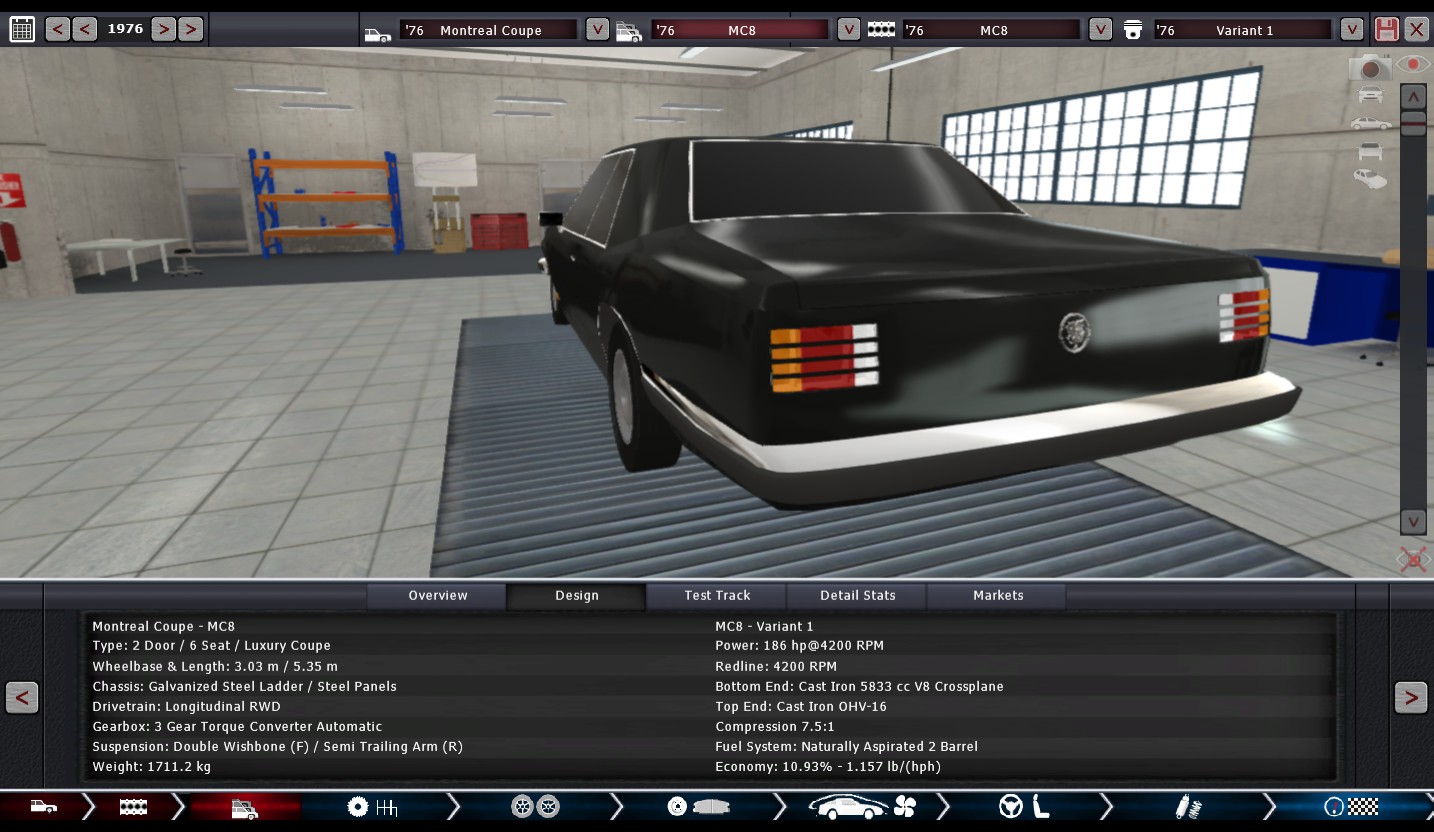Screen dimensions: 1434x832
Task: Click the 'Type: 2 Door / 6 Seat / Luxury Coupe' line
Action: click(x=211, y=646)
